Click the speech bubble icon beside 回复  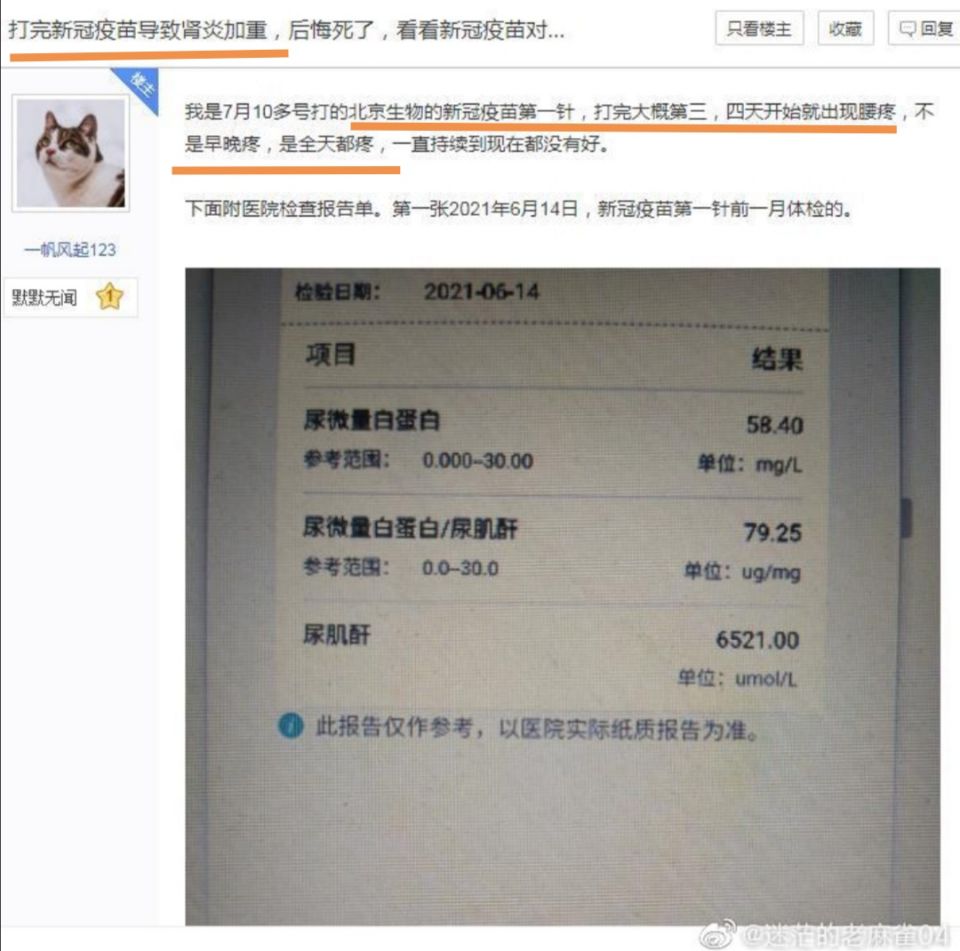coord(907,29)
